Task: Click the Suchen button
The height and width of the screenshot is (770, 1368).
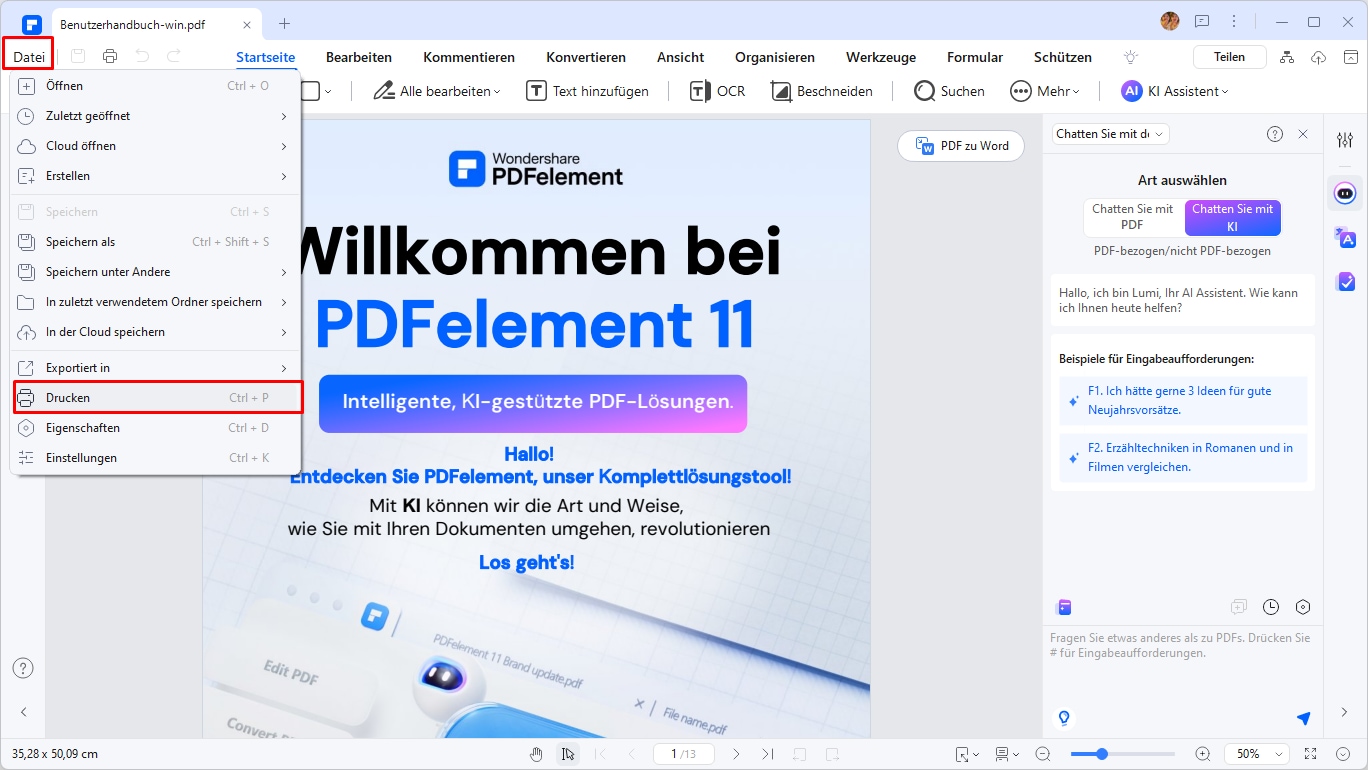Action: [x=950, y=91]
